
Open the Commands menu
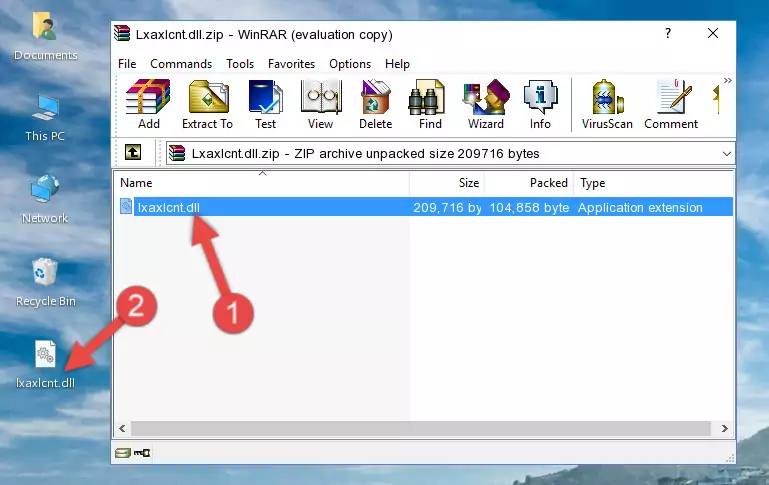click(x=181, y=64)
